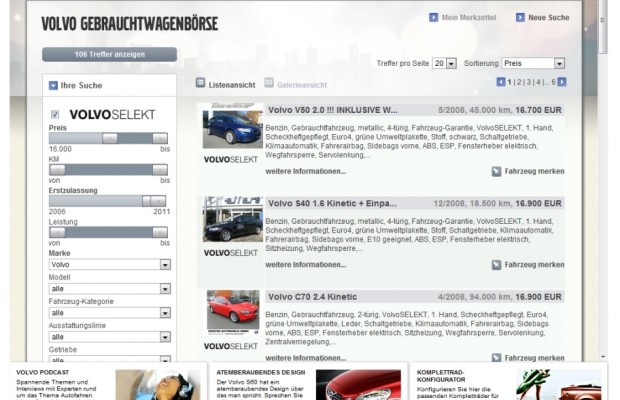620x400 pixels.
Task: Open the Treffer pro Seite dropdown
Action: (x=444, y=63)
